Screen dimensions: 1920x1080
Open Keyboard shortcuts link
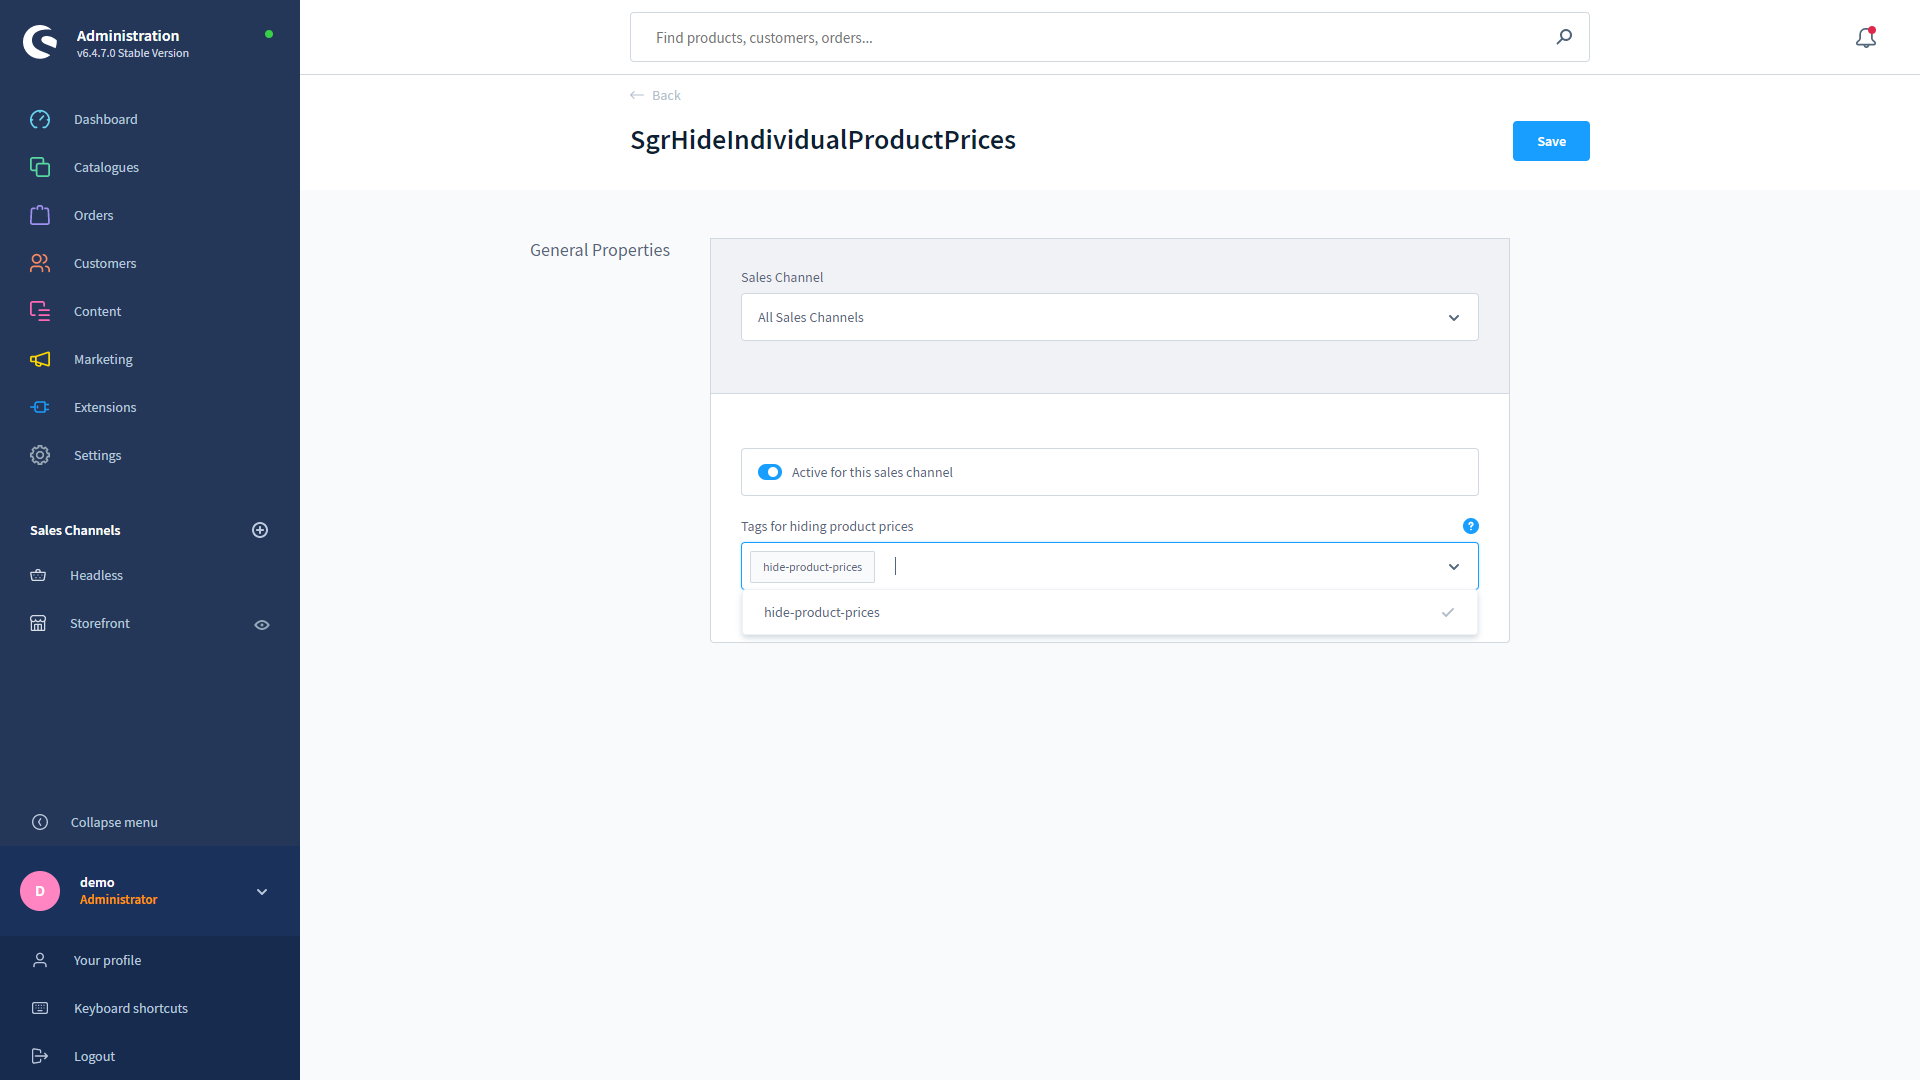click(x=131, y=1008)
